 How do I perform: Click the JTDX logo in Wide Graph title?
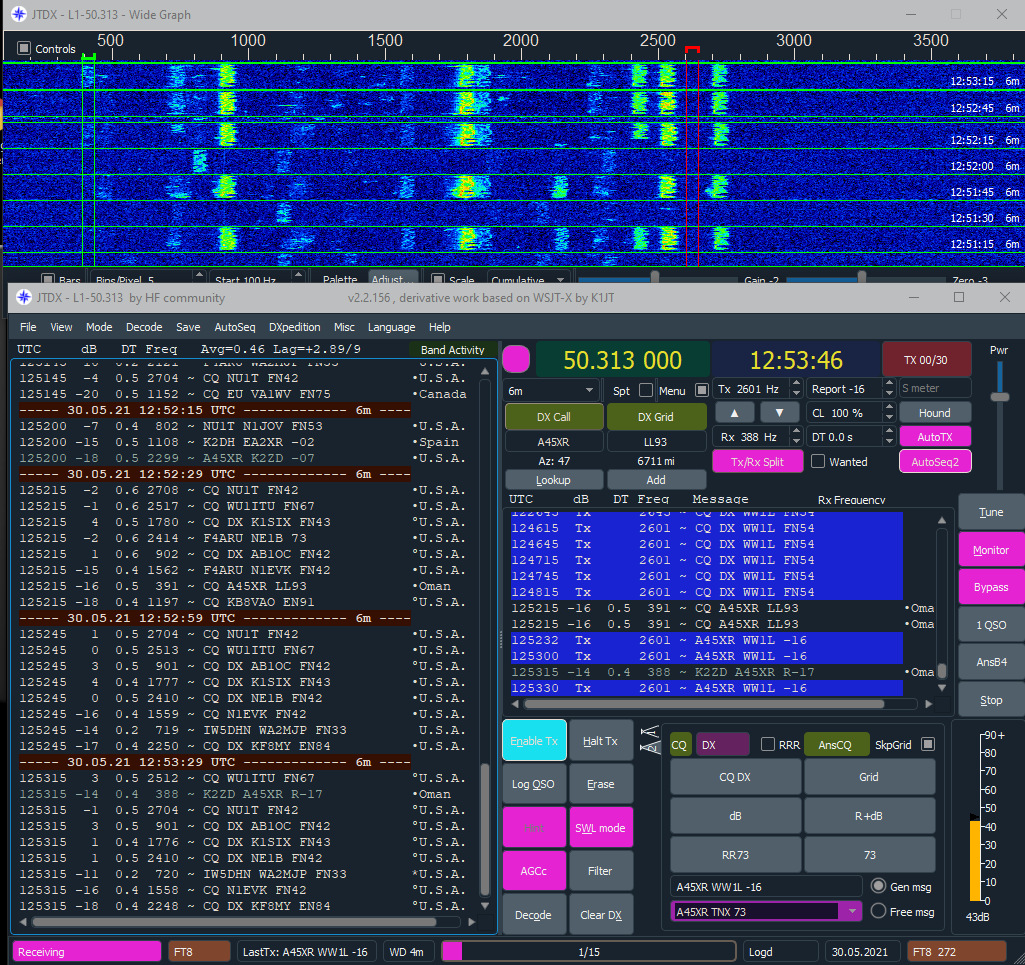coord(19,14)
